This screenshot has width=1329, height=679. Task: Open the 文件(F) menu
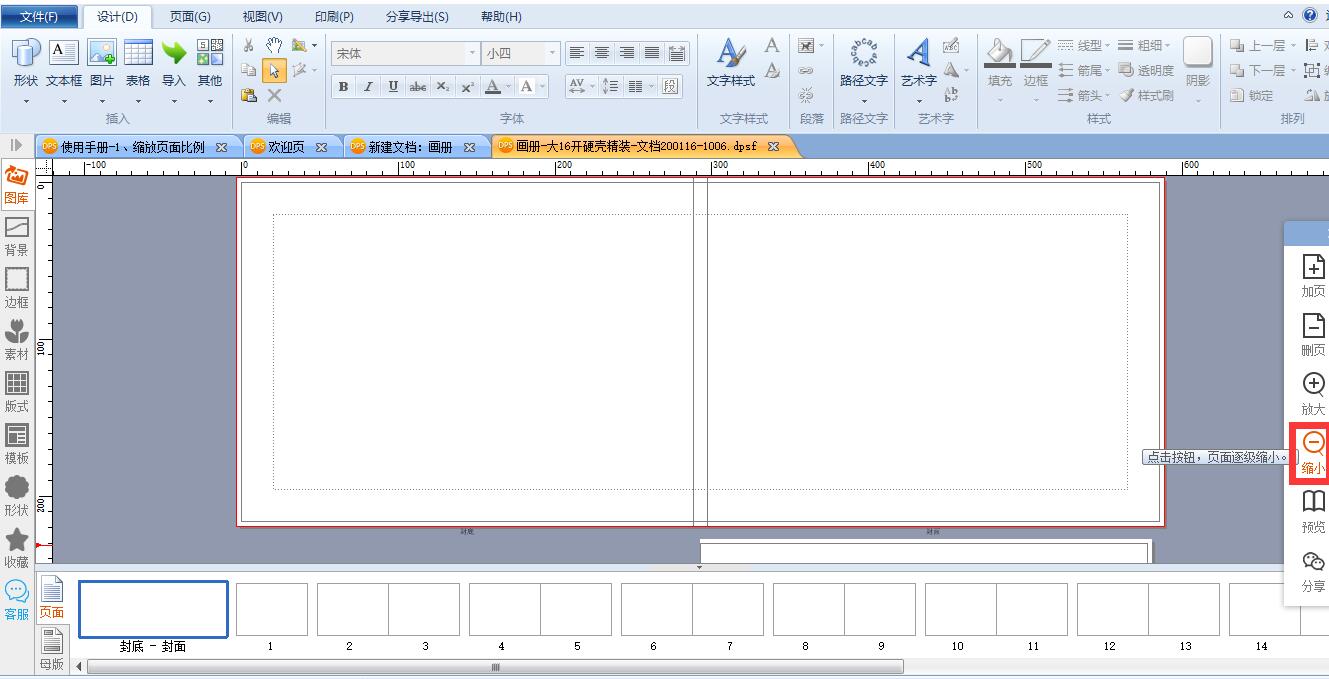tap(39, 17)
